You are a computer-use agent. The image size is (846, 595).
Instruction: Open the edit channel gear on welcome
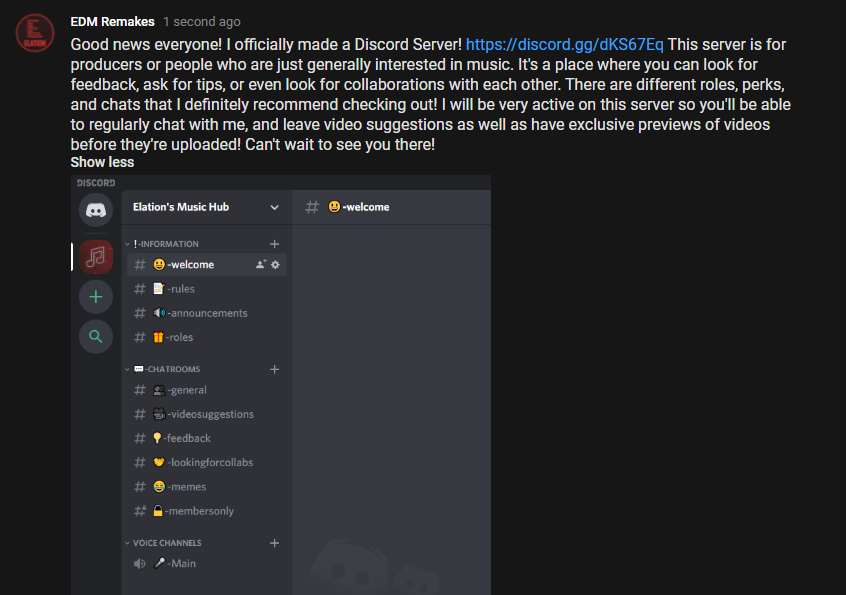(276, 264)
